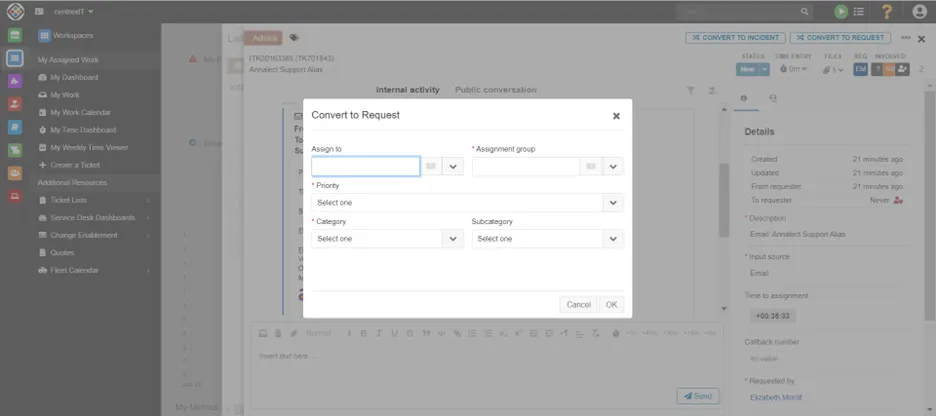Toggle italic formatting in editor toolbar
Screen dimensions: 936x416
(x=378, y=333)
